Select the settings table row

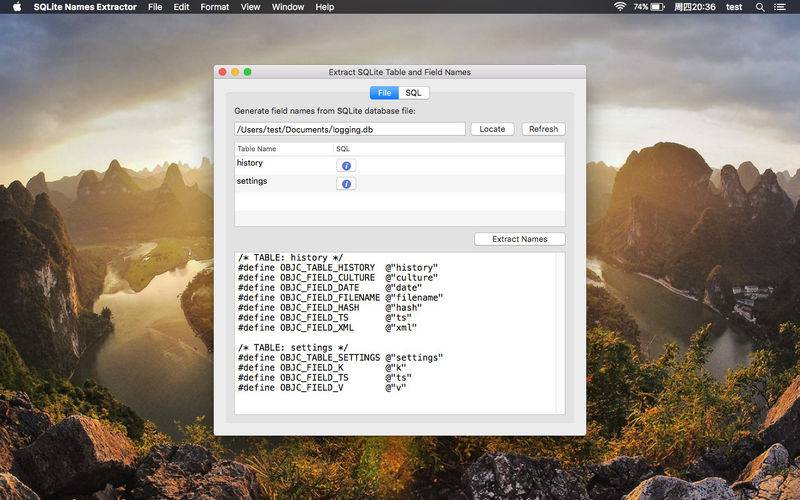(x=399, y=184)
